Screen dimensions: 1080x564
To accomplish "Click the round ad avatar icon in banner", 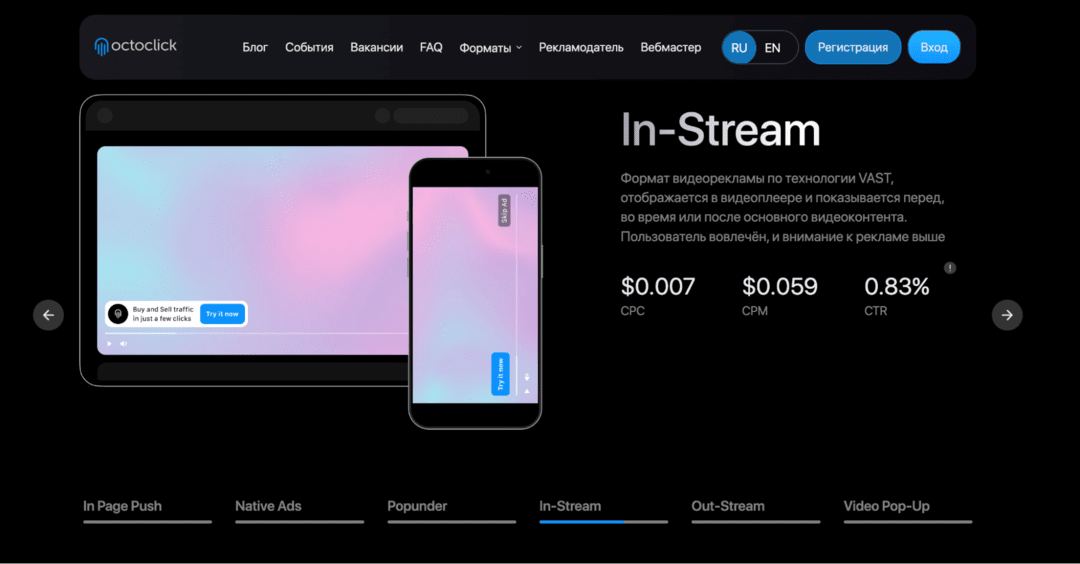I will click(x=118, y=314).
